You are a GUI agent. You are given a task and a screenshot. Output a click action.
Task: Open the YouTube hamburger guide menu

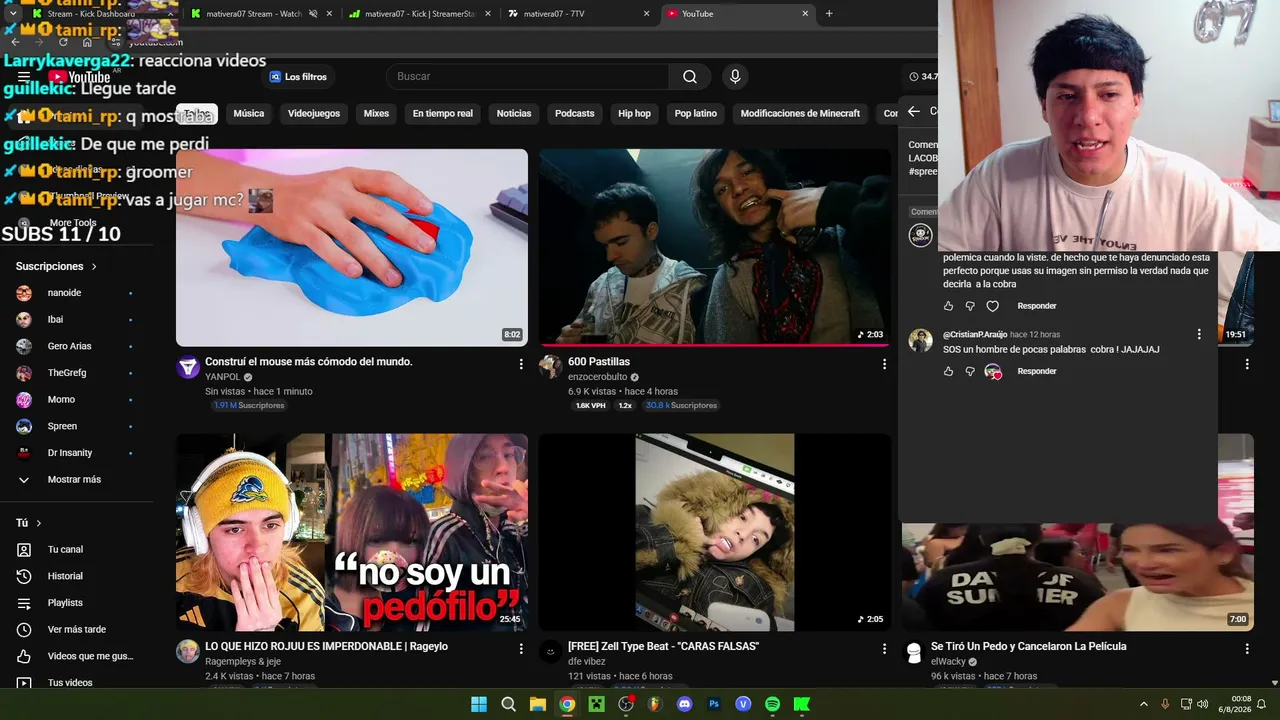point(24,77)
